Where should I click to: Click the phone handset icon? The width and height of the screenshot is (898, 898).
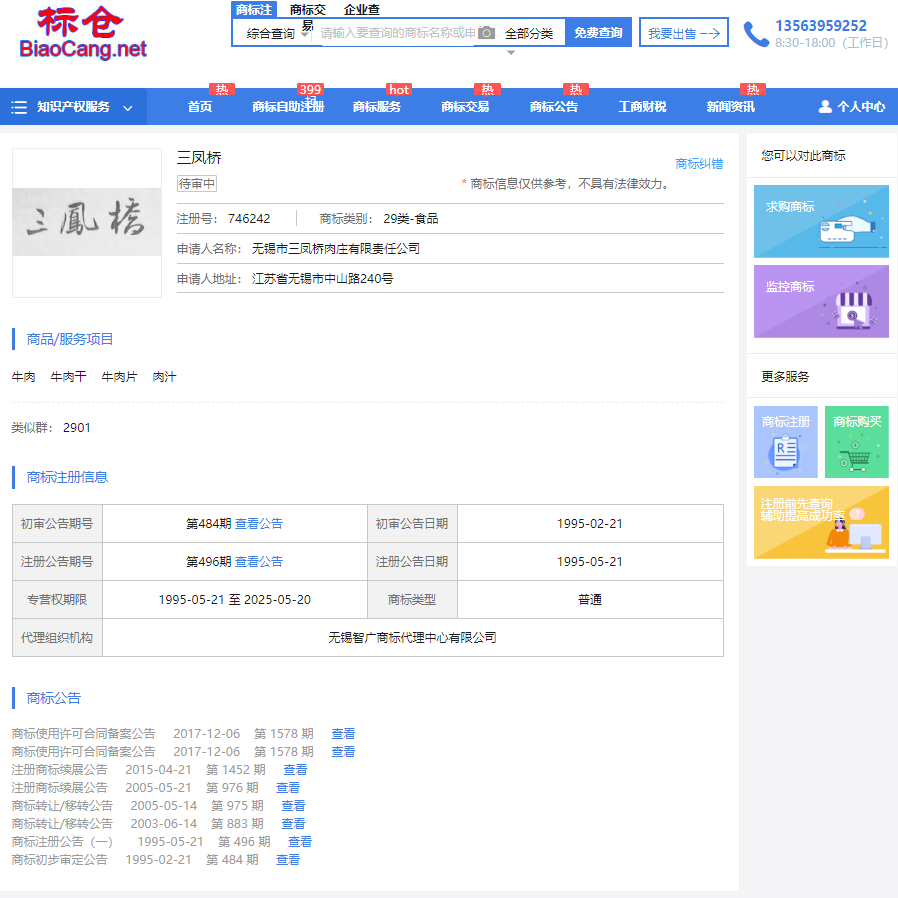pos(756,34)
